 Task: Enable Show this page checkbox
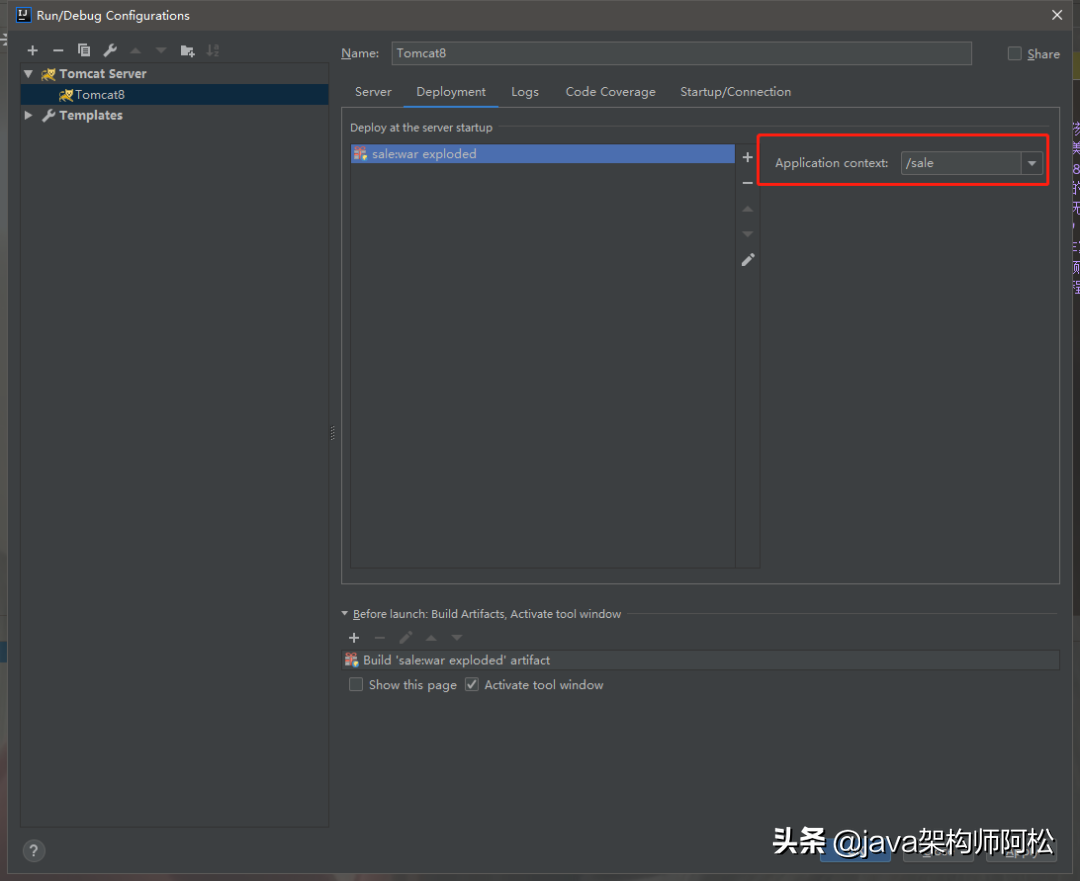pos(356,685)
